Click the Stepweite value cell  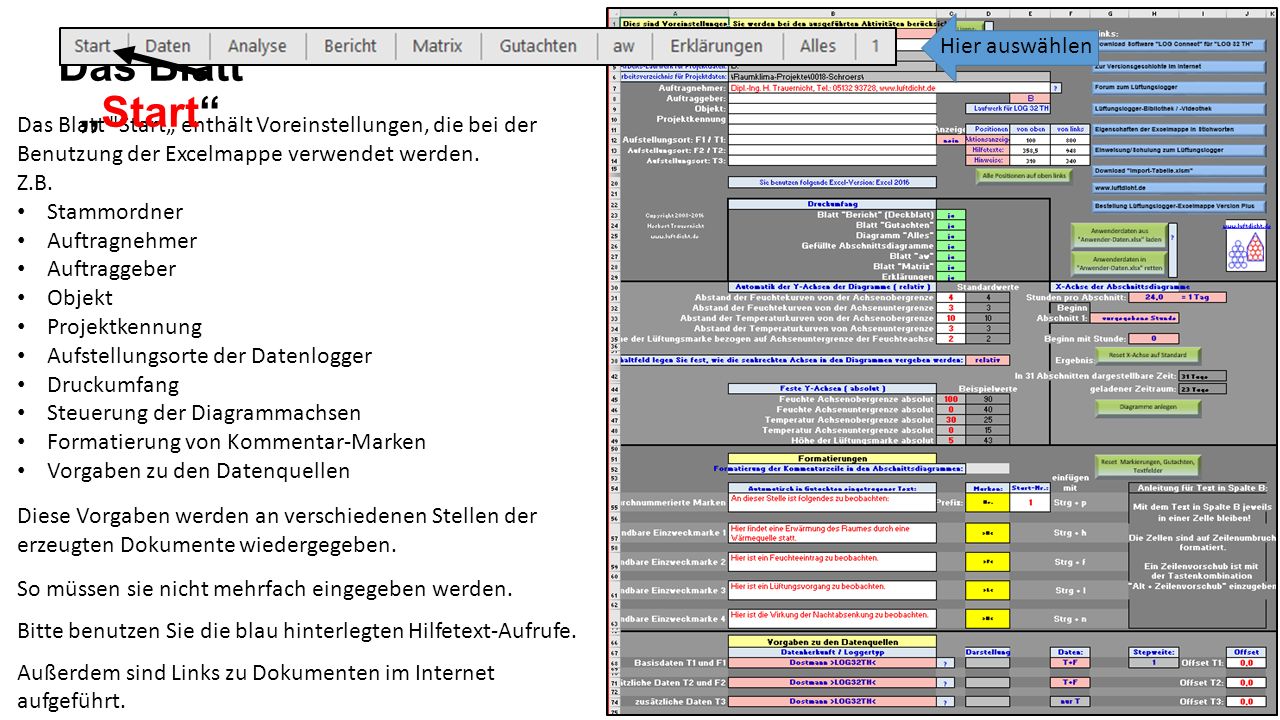1155,663
